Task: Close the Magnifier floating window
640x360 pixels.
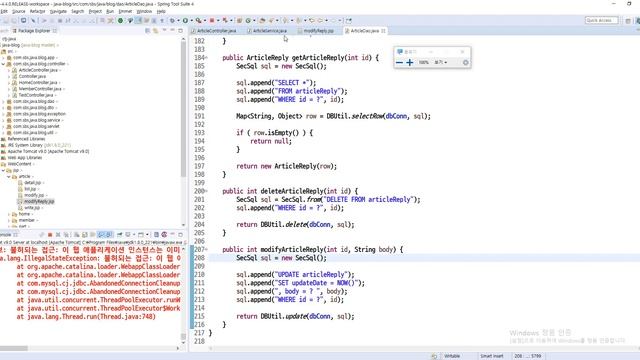Action: tap(462, 52)
